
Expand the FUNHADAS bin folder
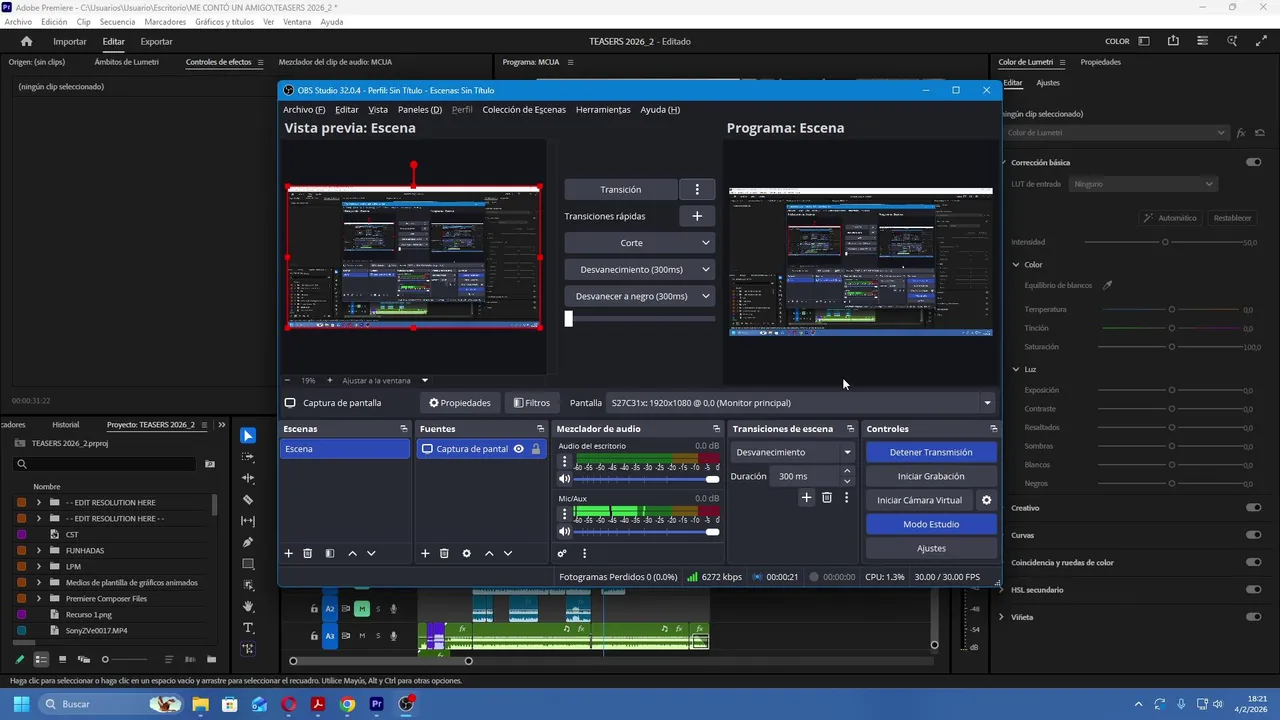pyautogui.click(x=39, y=550)
